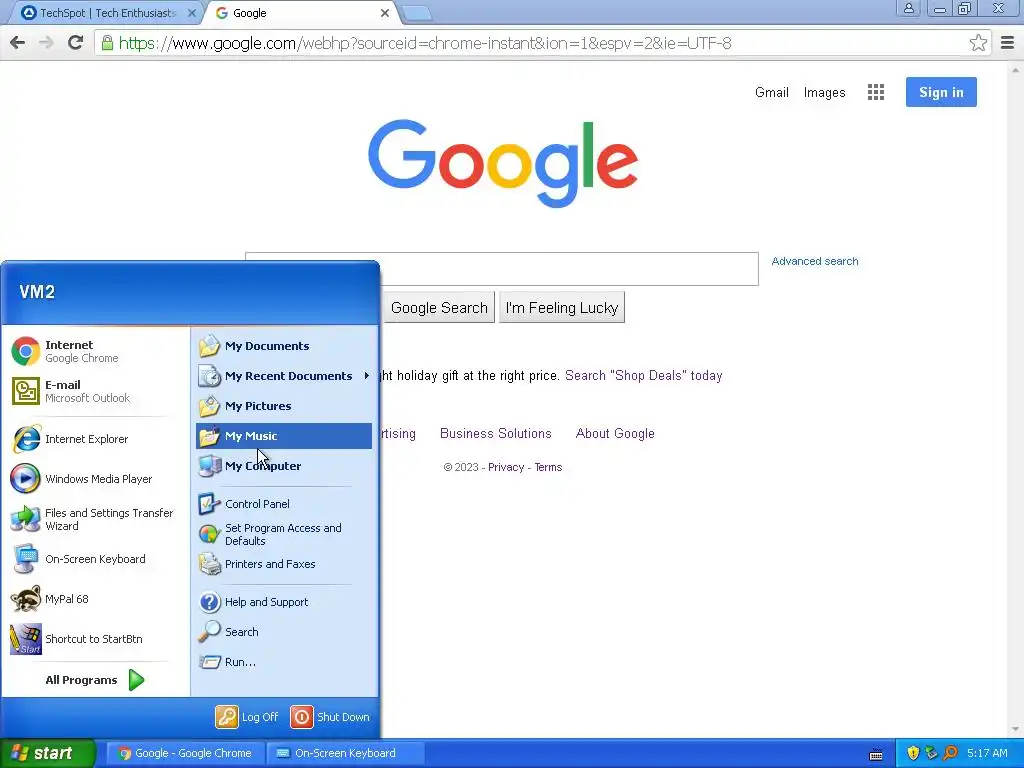Click page scrollbar up arrow
The width and height of the screenshot is (1024, 768).
(1016, 69)
